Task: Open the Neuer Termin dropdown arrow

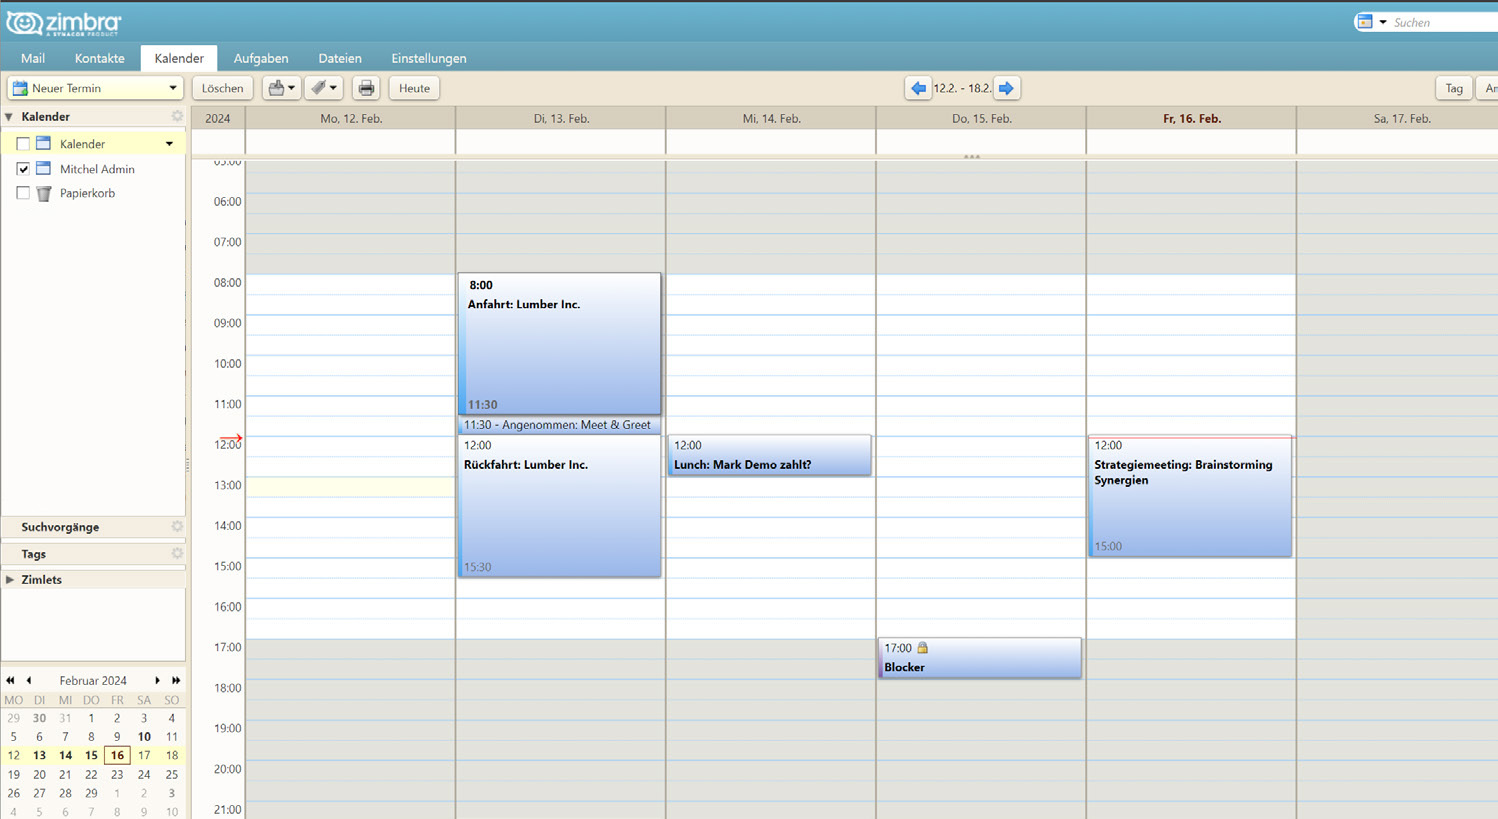Action: click(x=172, y=88)
